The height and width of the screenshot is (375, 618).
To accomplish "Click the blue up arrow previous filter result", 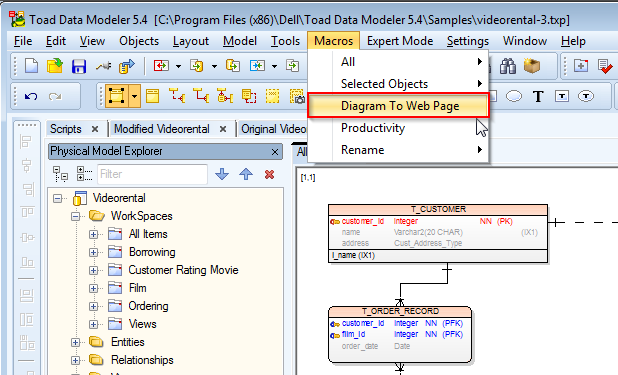I will tap(246, 174).
